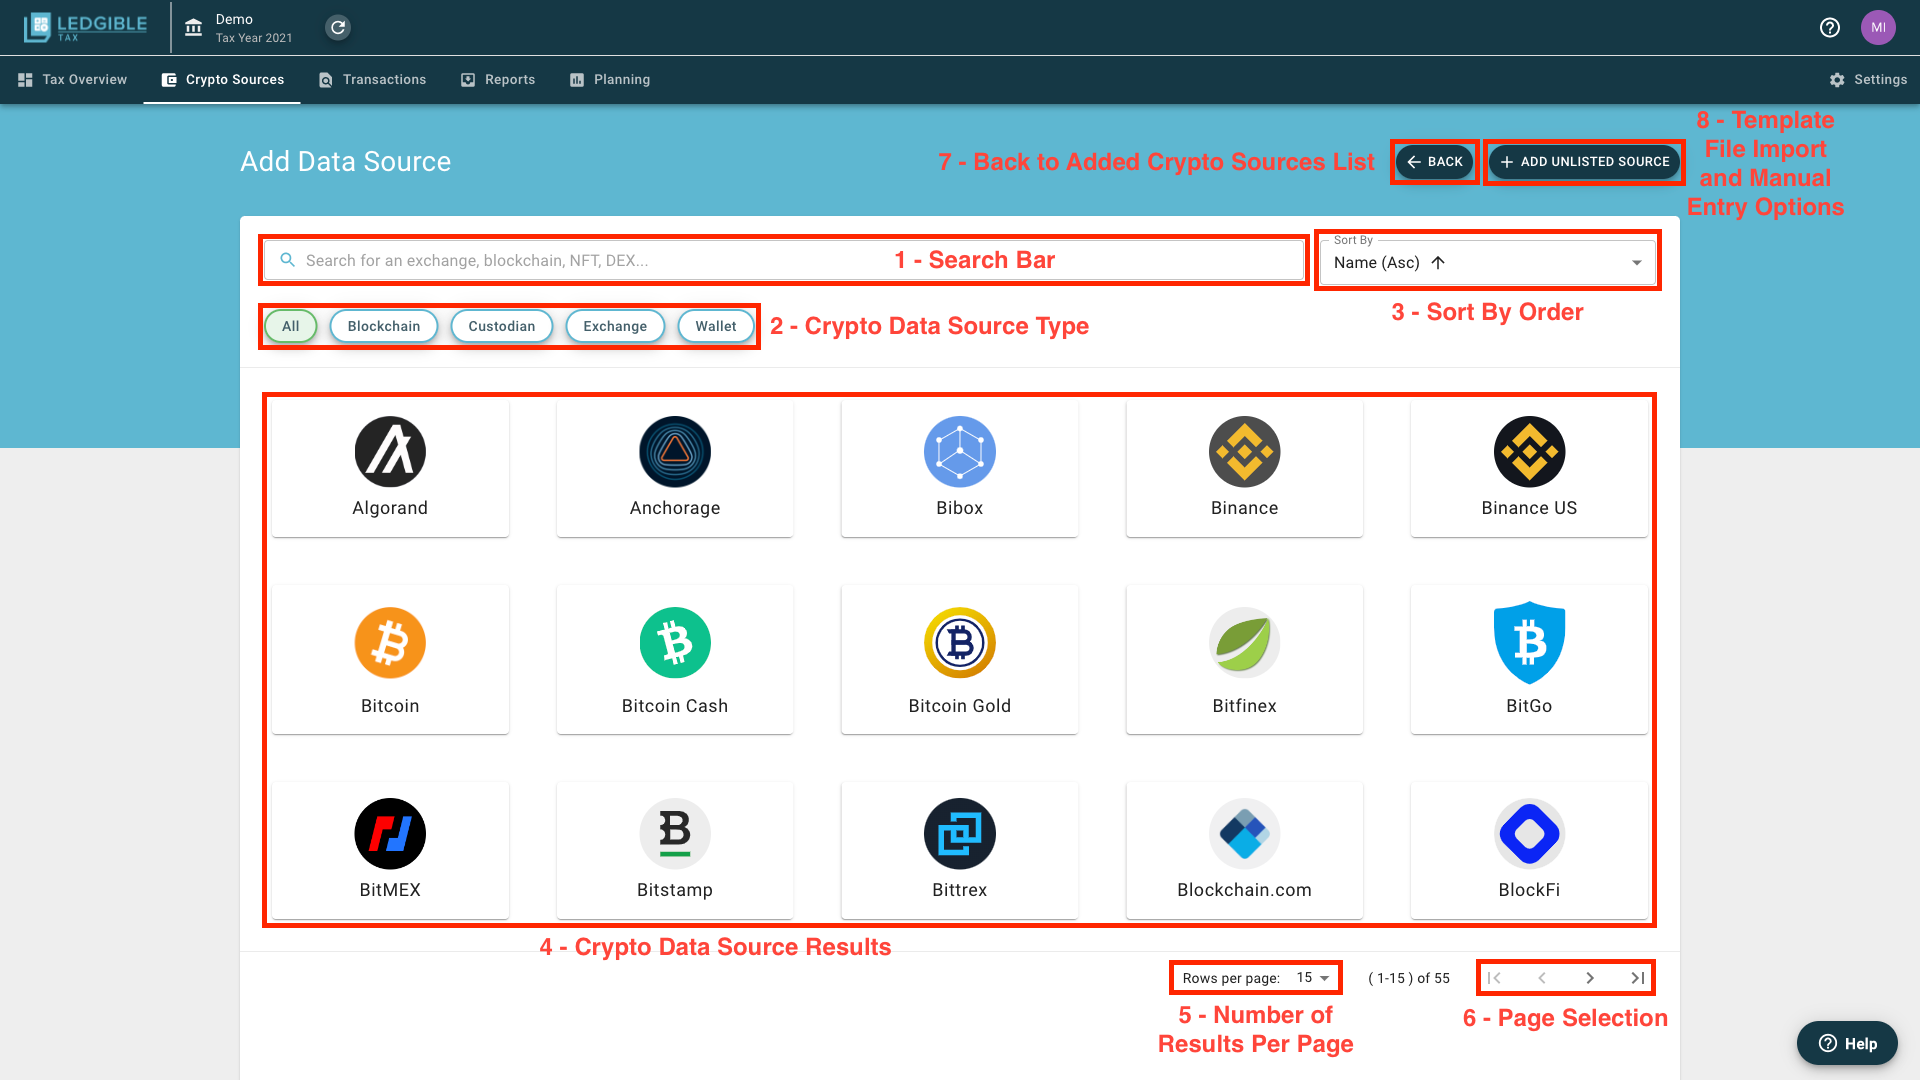Click the (1-15) of 55 page count
1920x1080 pixels.
(1409, 978)
